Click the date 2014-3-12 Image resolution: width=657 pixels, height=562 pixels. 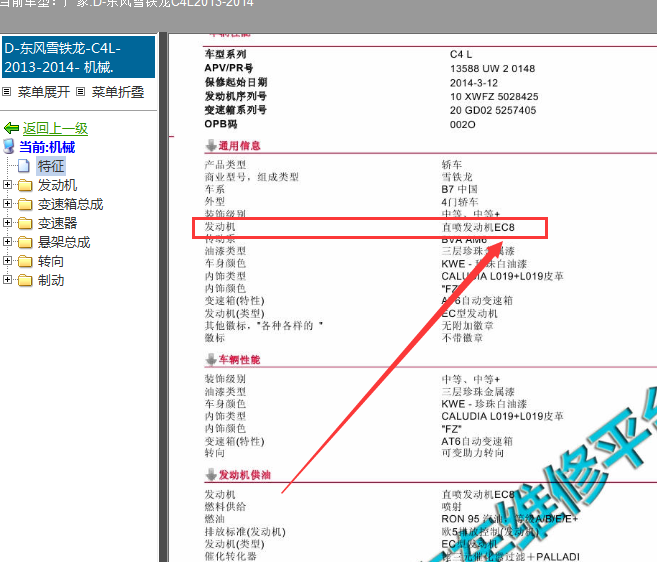(474, 83)
